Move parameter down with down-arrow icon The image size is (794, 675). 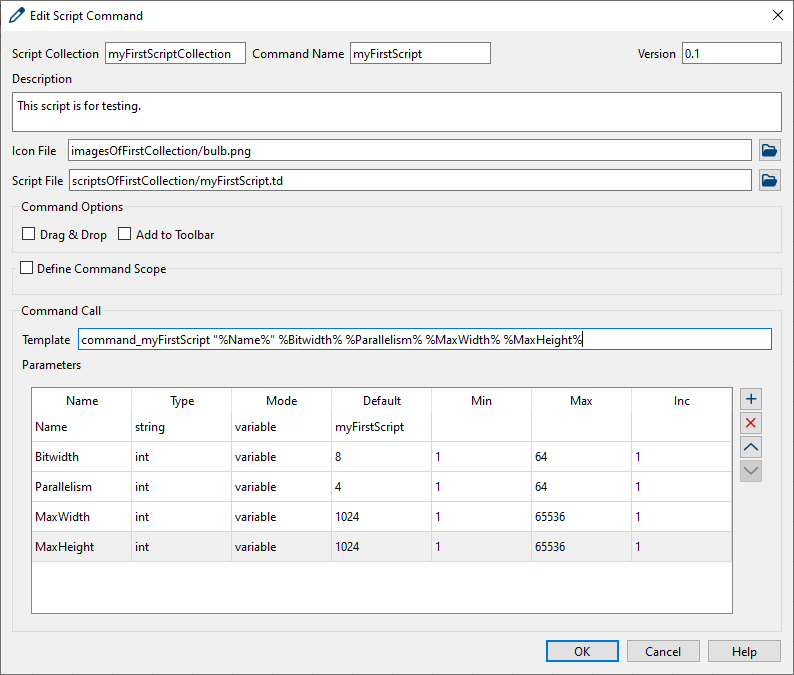(751, 471)
